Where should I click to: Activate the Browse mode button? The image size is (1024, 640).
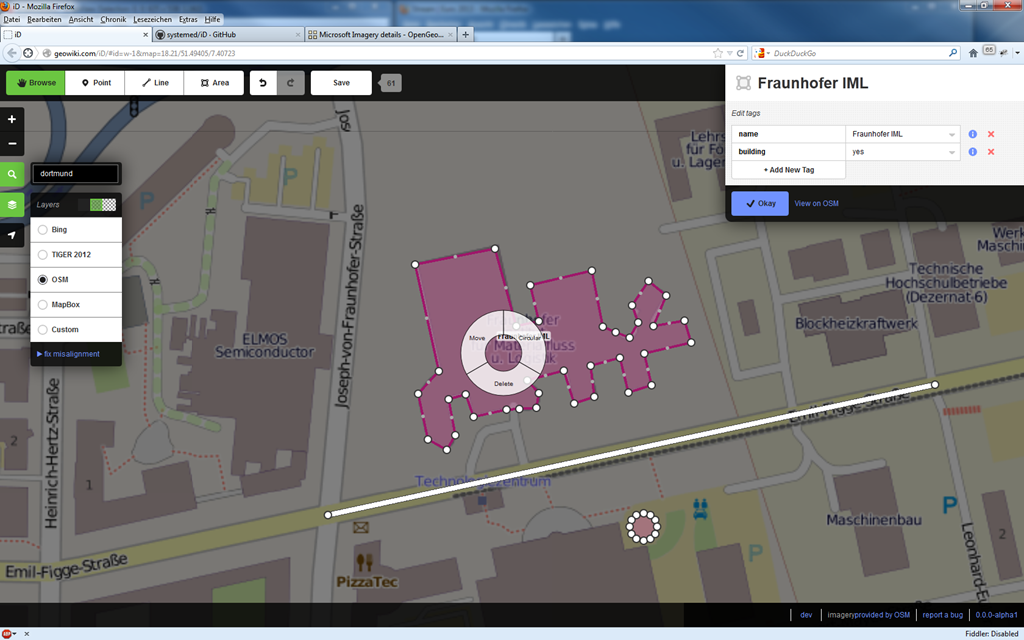point(36,83)
